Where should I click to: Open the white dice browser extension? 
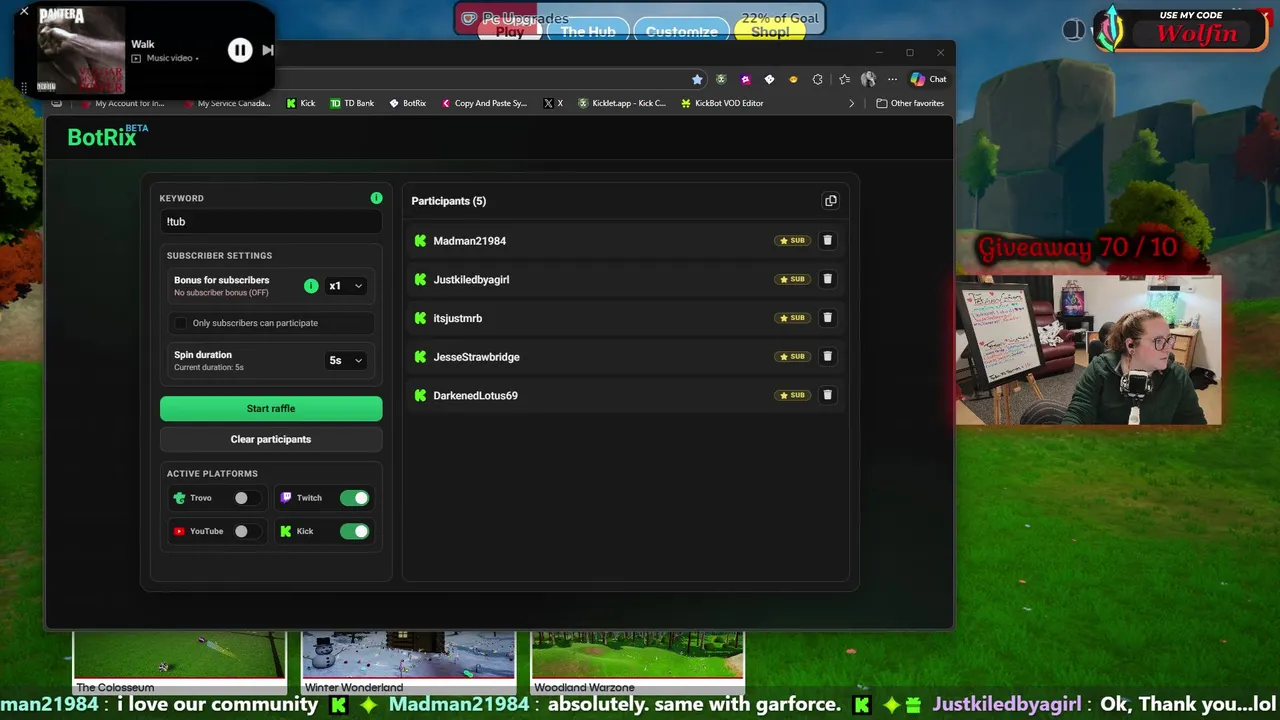[x=769, y=79]
